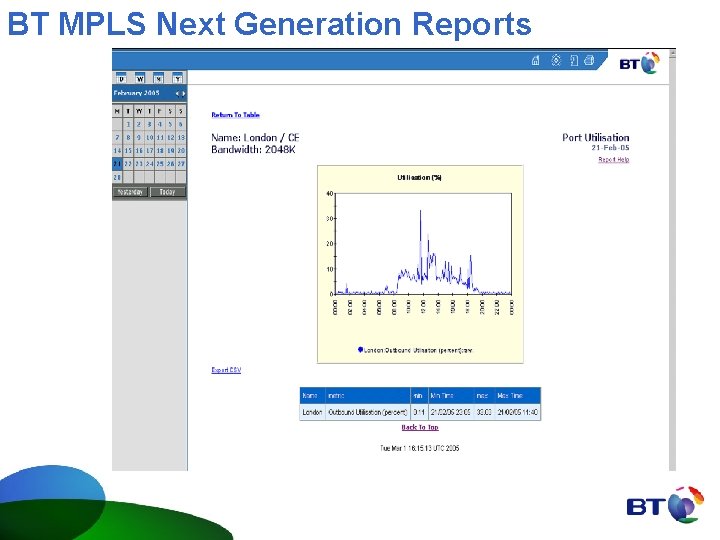Select February 11 in the calendar
720x540 pixels.
coord(160,137)
